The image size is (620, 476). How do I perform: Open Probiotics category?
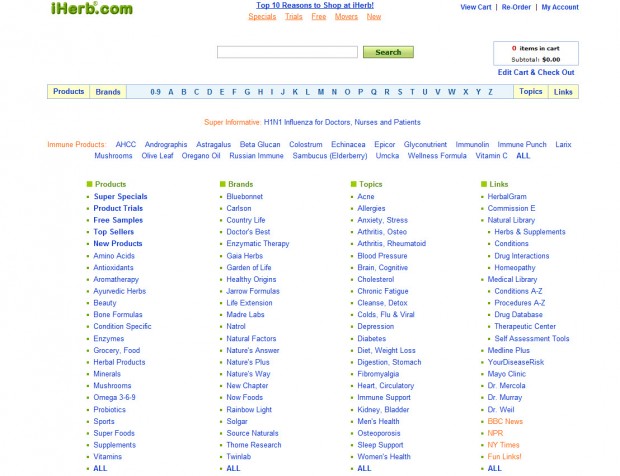109,410
